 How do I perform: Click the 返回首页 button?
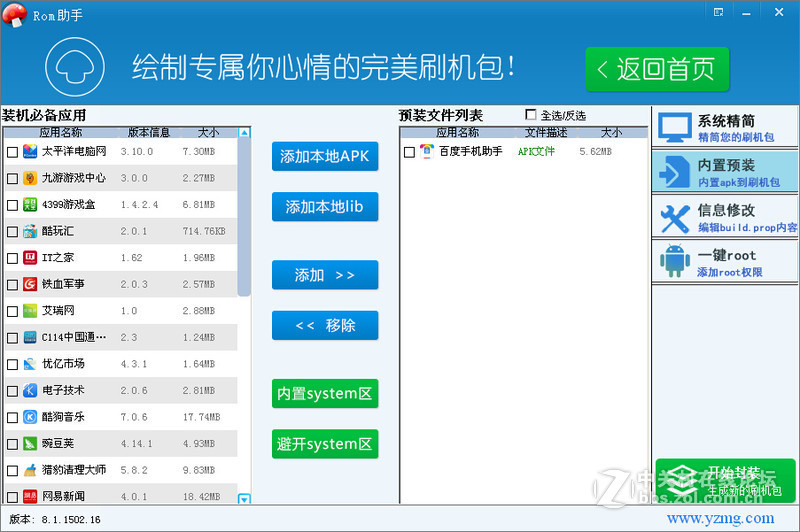coord(657,69)
